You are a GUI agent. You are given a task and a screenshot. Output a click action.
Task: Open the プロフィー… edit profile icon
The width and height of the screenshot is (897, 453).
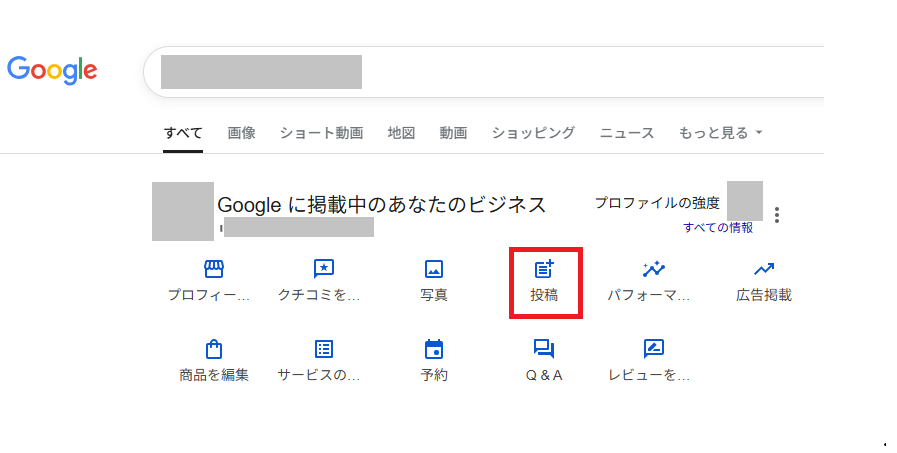point(214,269)
